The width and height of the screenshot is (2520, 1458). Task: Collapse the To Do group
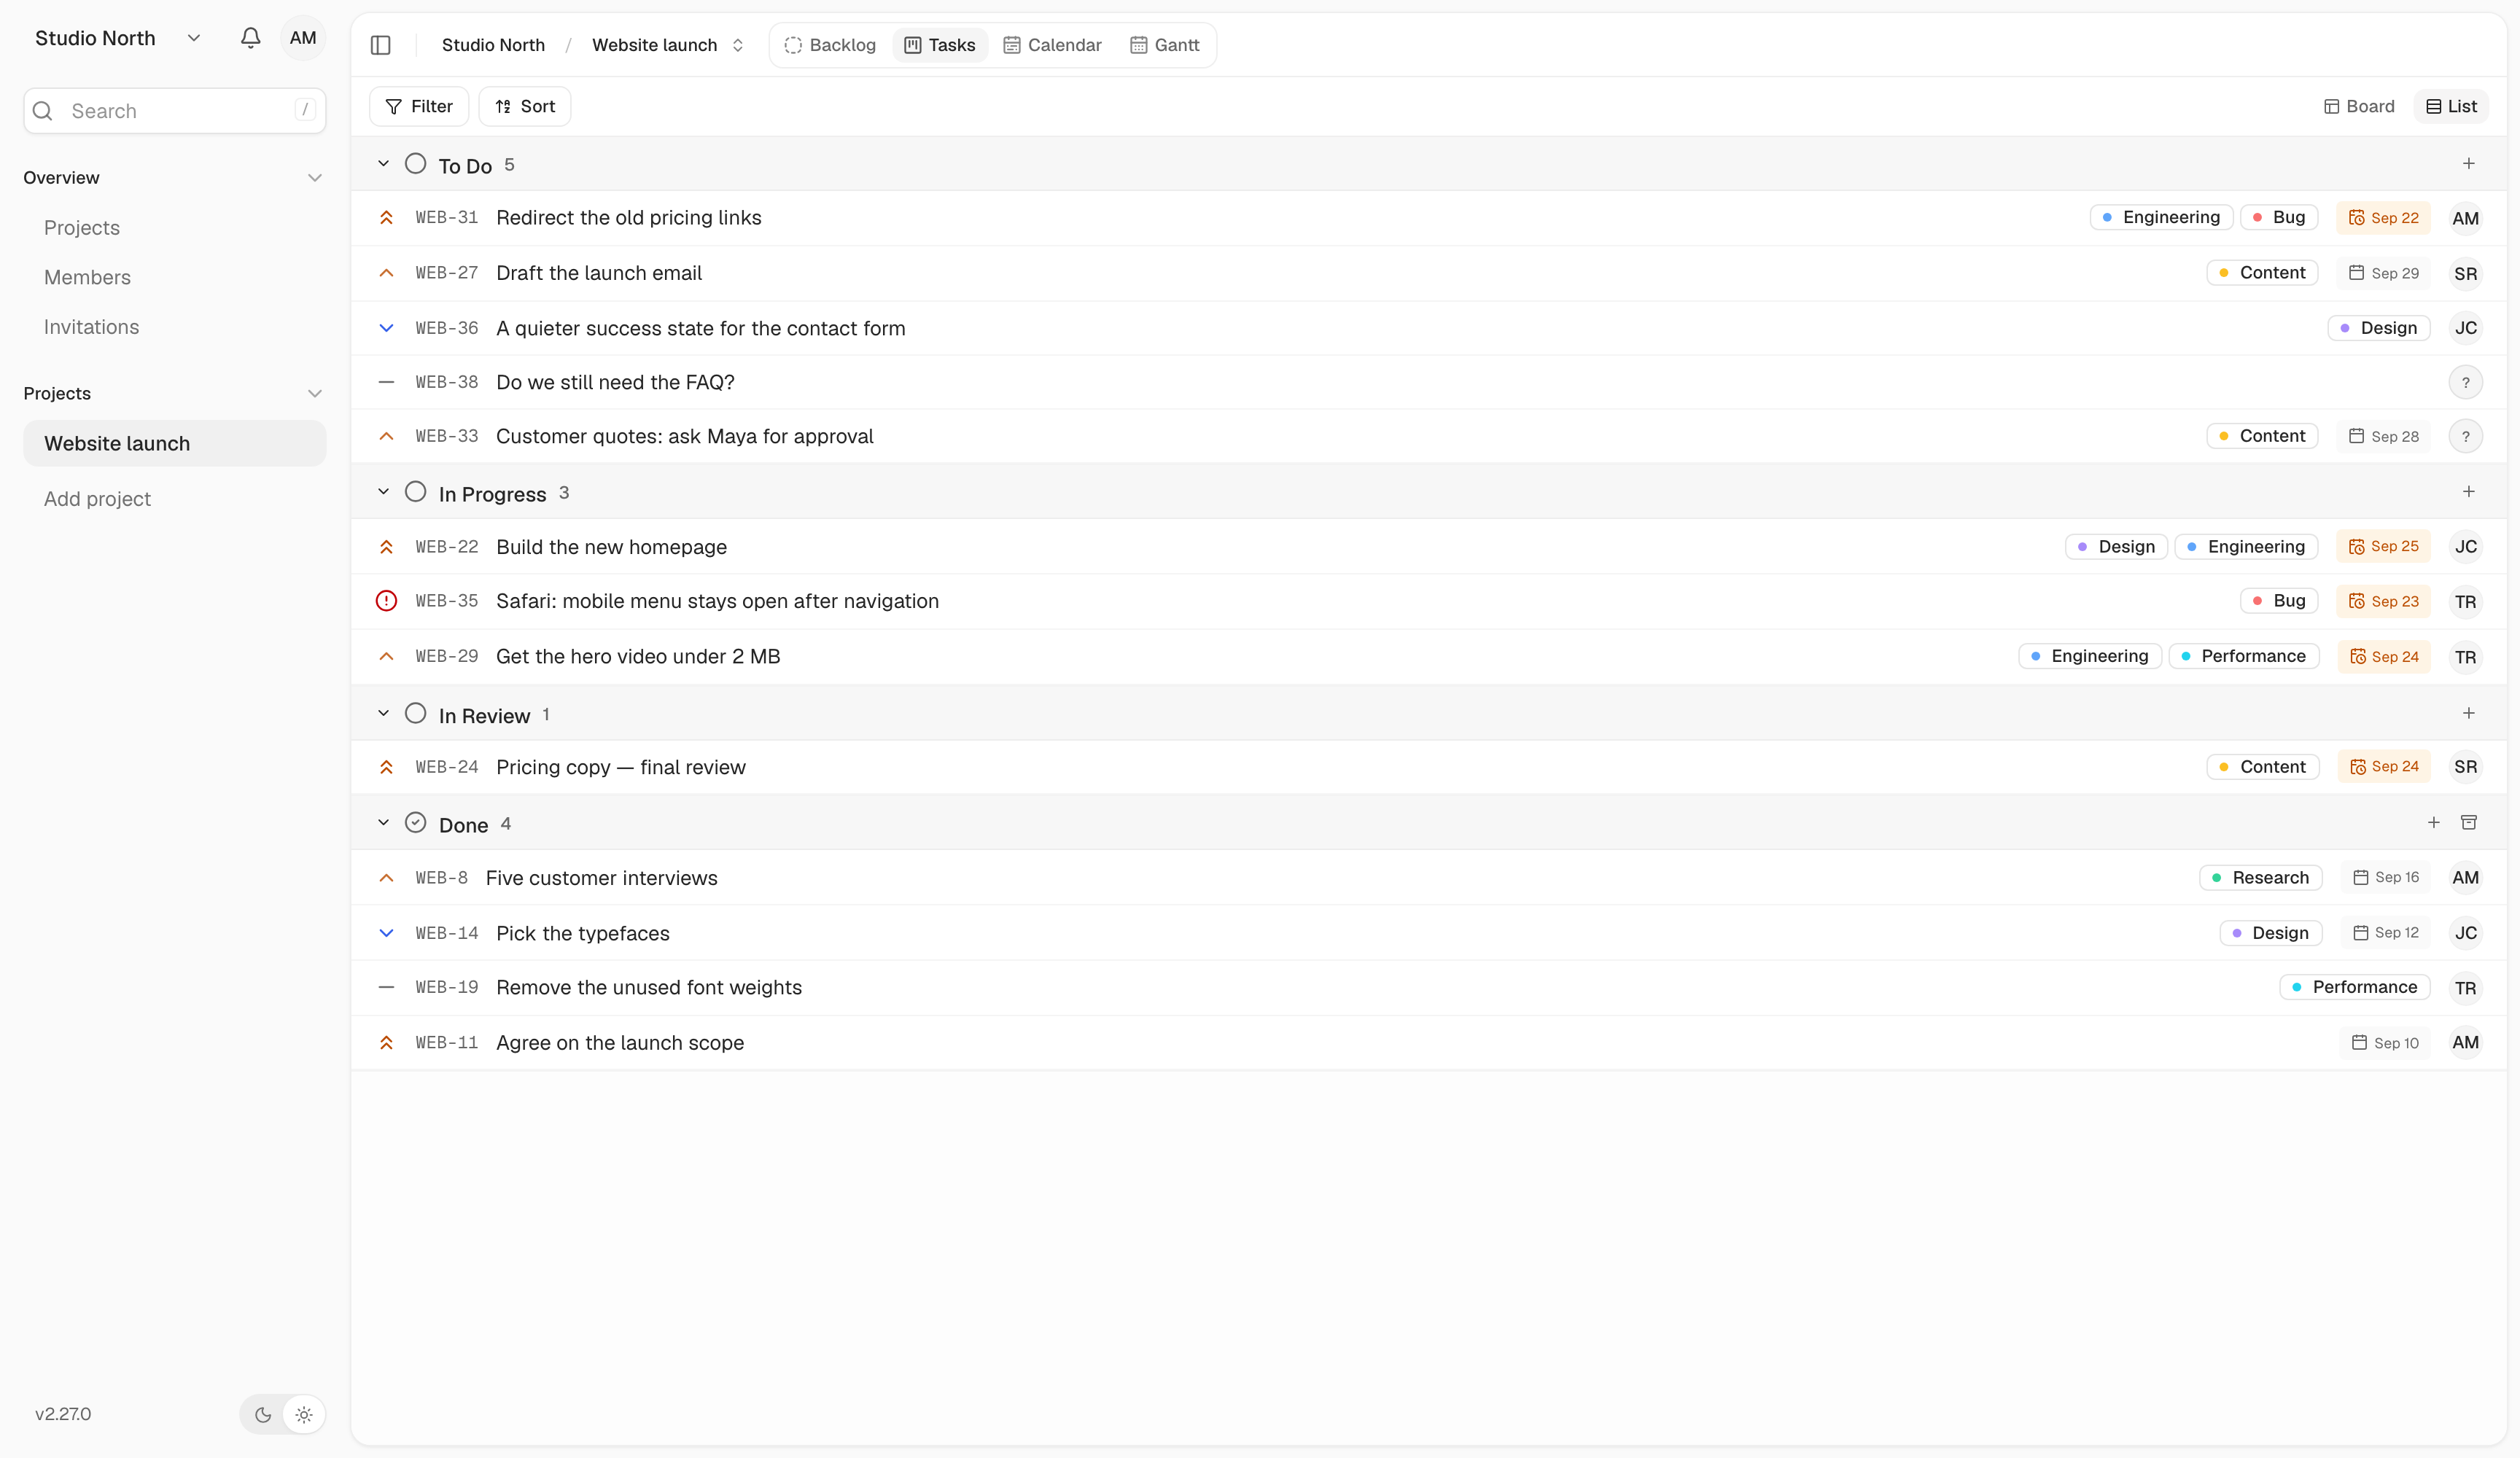(x=383, y=164)
